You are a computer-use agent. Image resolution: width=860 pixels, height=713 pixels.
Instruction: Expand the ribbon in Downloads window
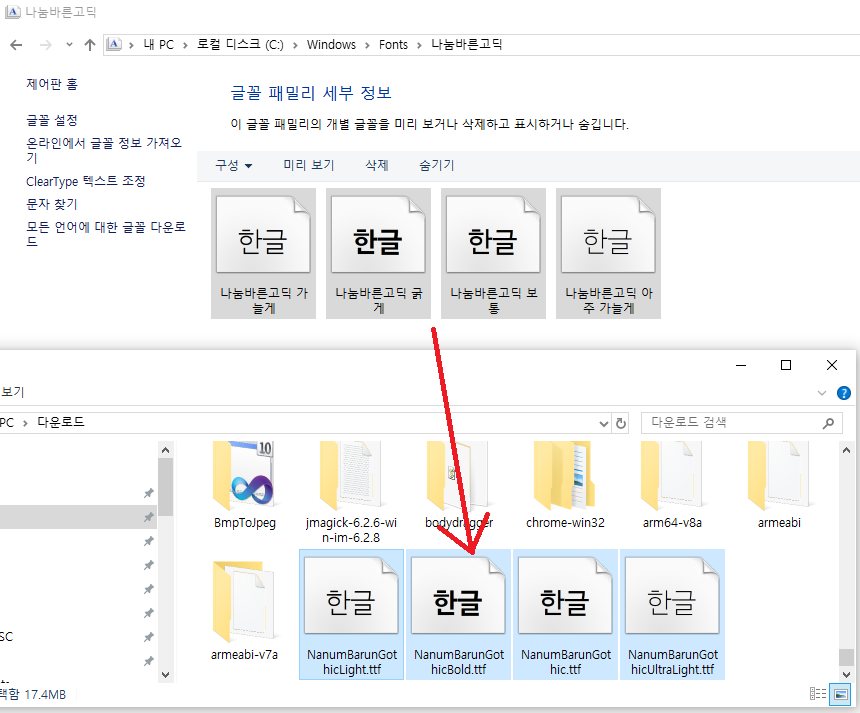(x=822, y=393)
